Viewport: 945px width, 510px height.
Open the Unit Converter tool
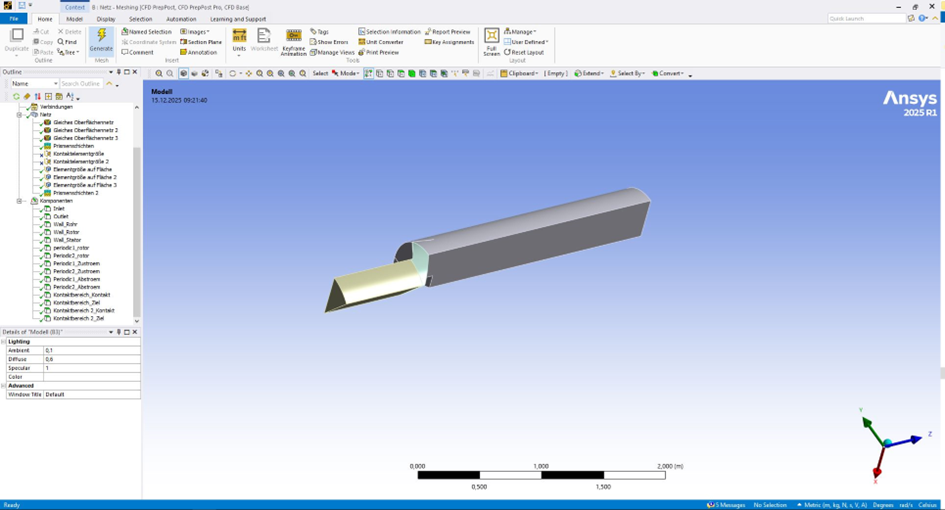[381, 42]
